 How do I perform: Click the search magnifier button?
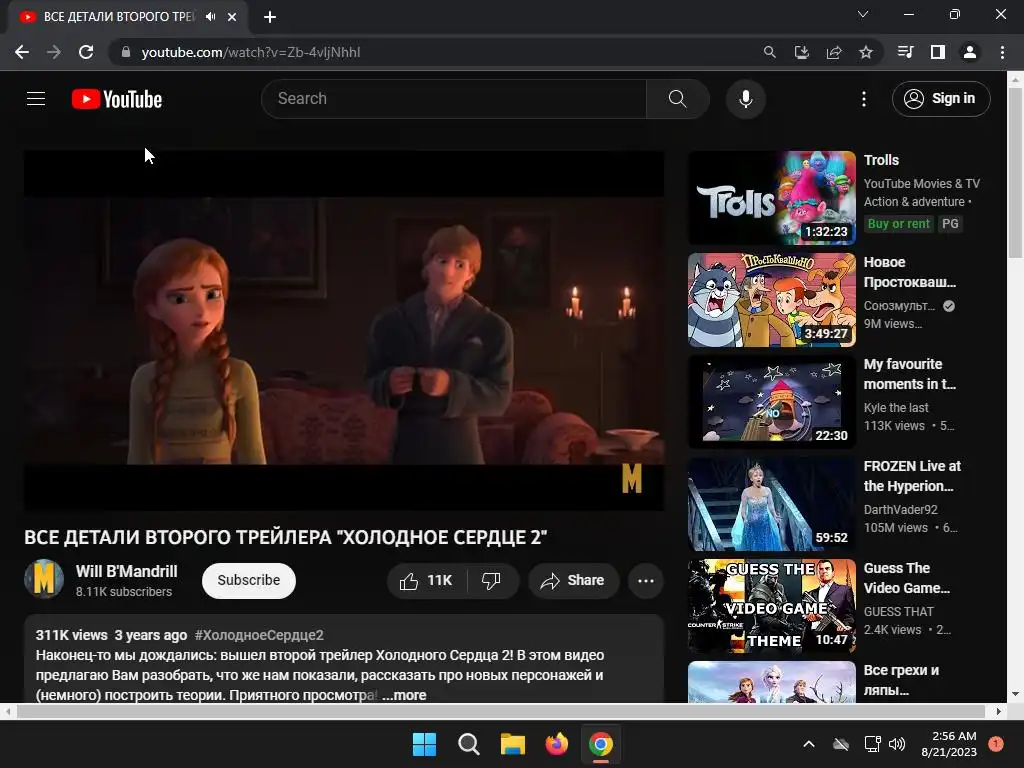click(x=677, y=99)
